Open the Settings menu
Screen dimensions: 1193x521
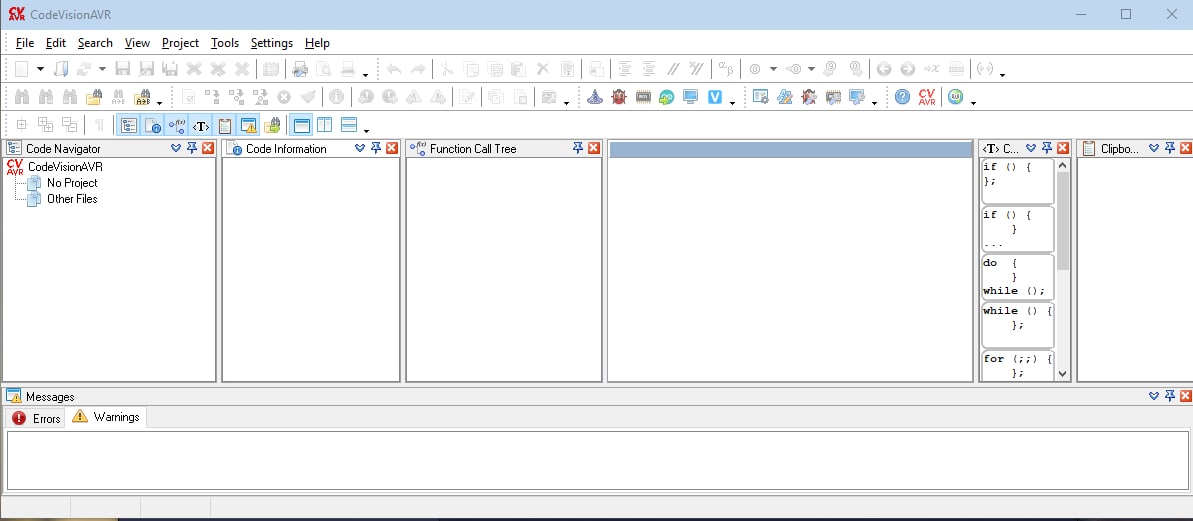(x=272, y=43)
